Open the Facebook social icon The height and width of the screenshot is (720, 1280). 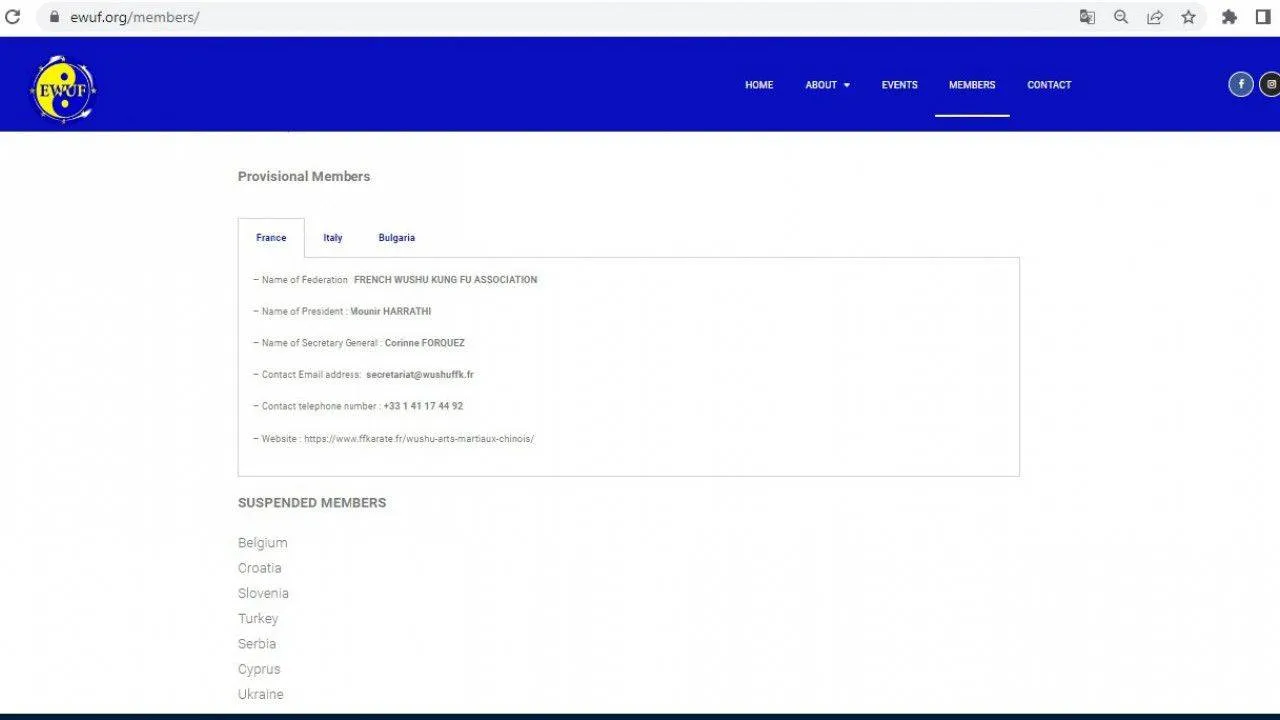(x=1241, y=84)
